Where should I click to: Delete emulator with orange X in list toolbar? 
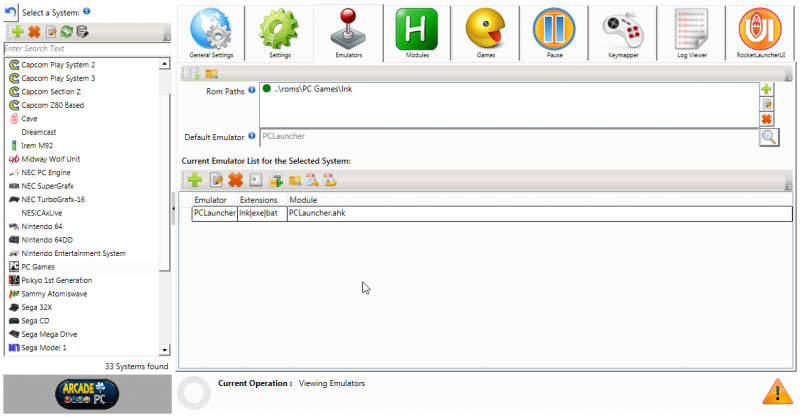(235, 180)
